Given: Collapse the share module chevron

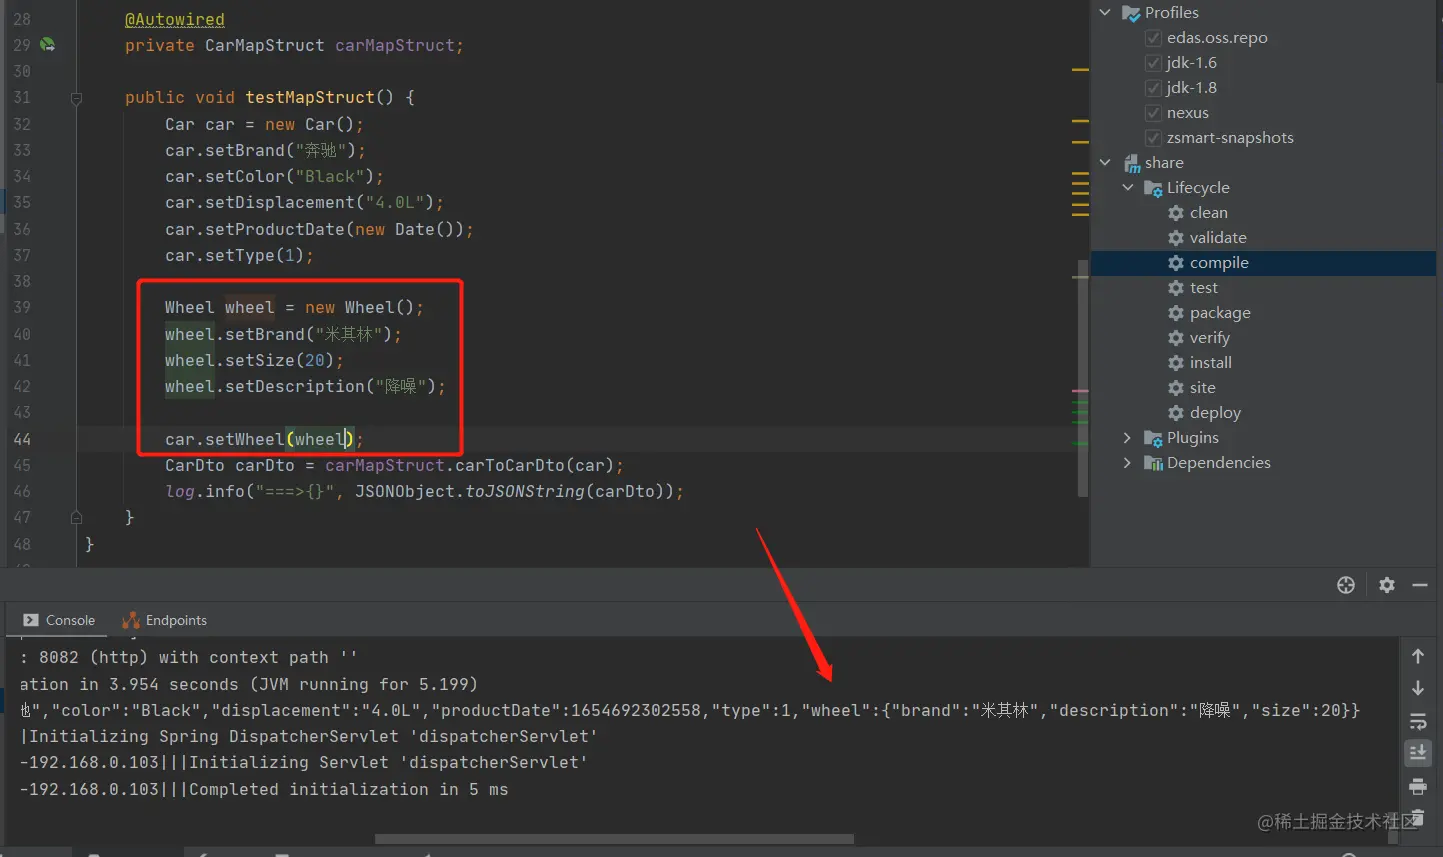Looking at the screenshot, I should click(x=1105, y=163).
